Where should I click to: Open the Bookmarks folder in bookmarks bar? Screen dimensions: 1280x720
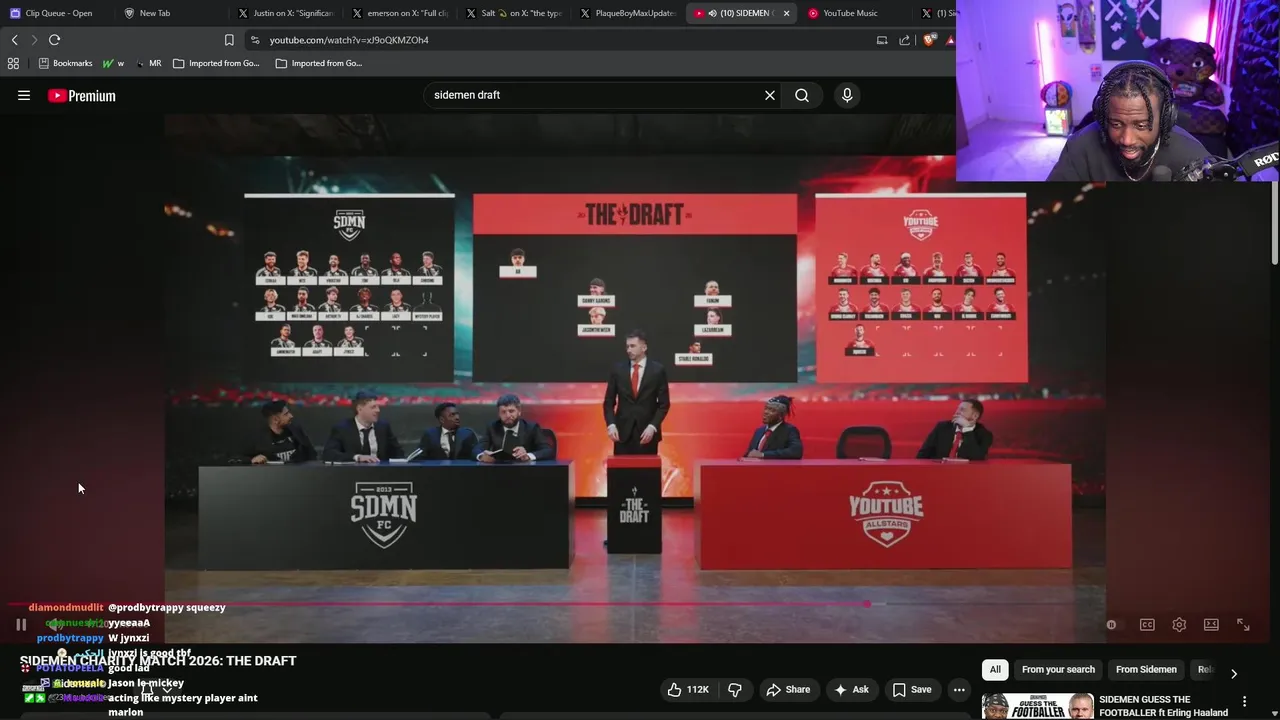point(65,63)
